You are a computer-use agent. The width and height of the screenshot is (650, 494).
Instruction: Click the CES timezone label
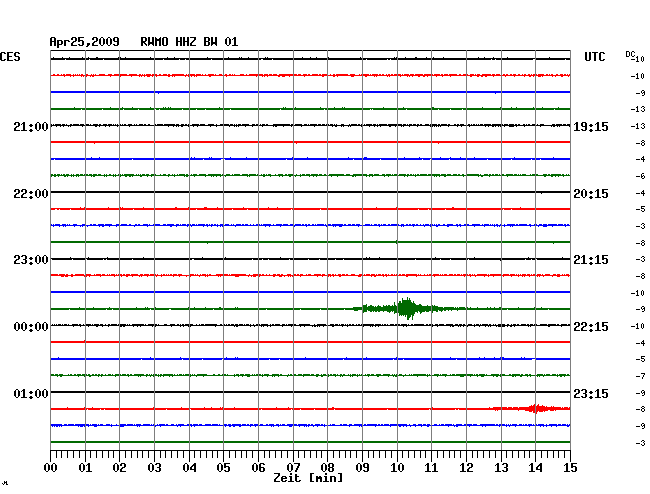coord(10,57)
